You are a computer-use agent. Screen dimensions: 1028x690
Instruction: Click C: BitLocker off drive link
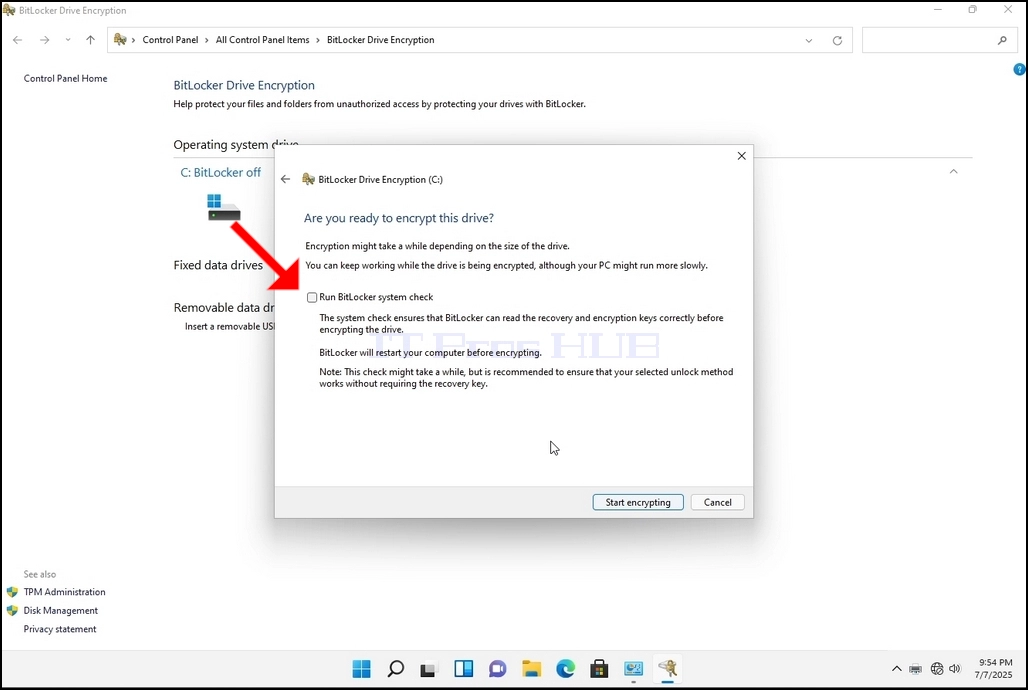(x=220, y=172)
